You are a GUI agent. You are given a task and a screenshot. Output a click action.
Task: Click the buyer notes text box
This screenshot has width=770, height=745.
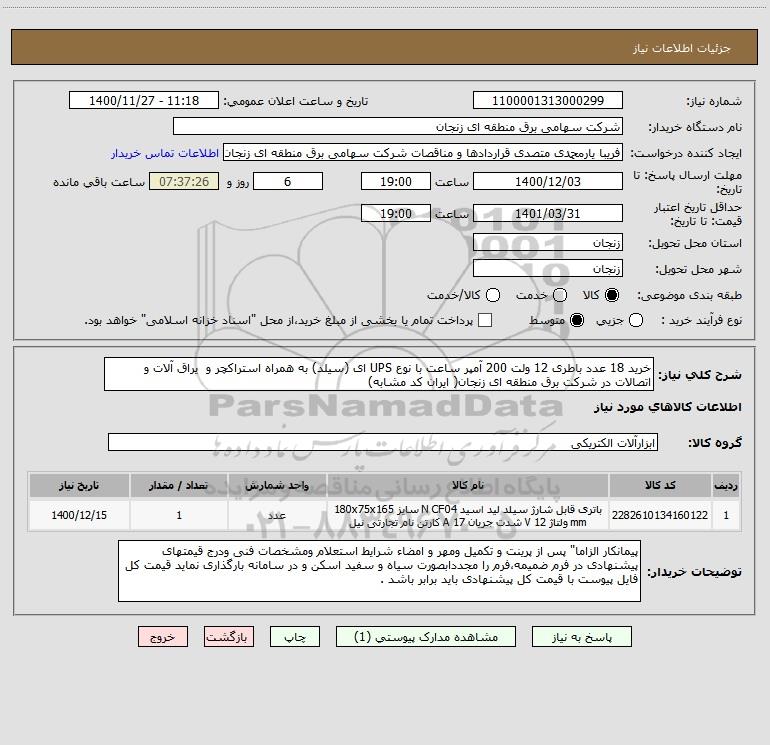(379, 571)
